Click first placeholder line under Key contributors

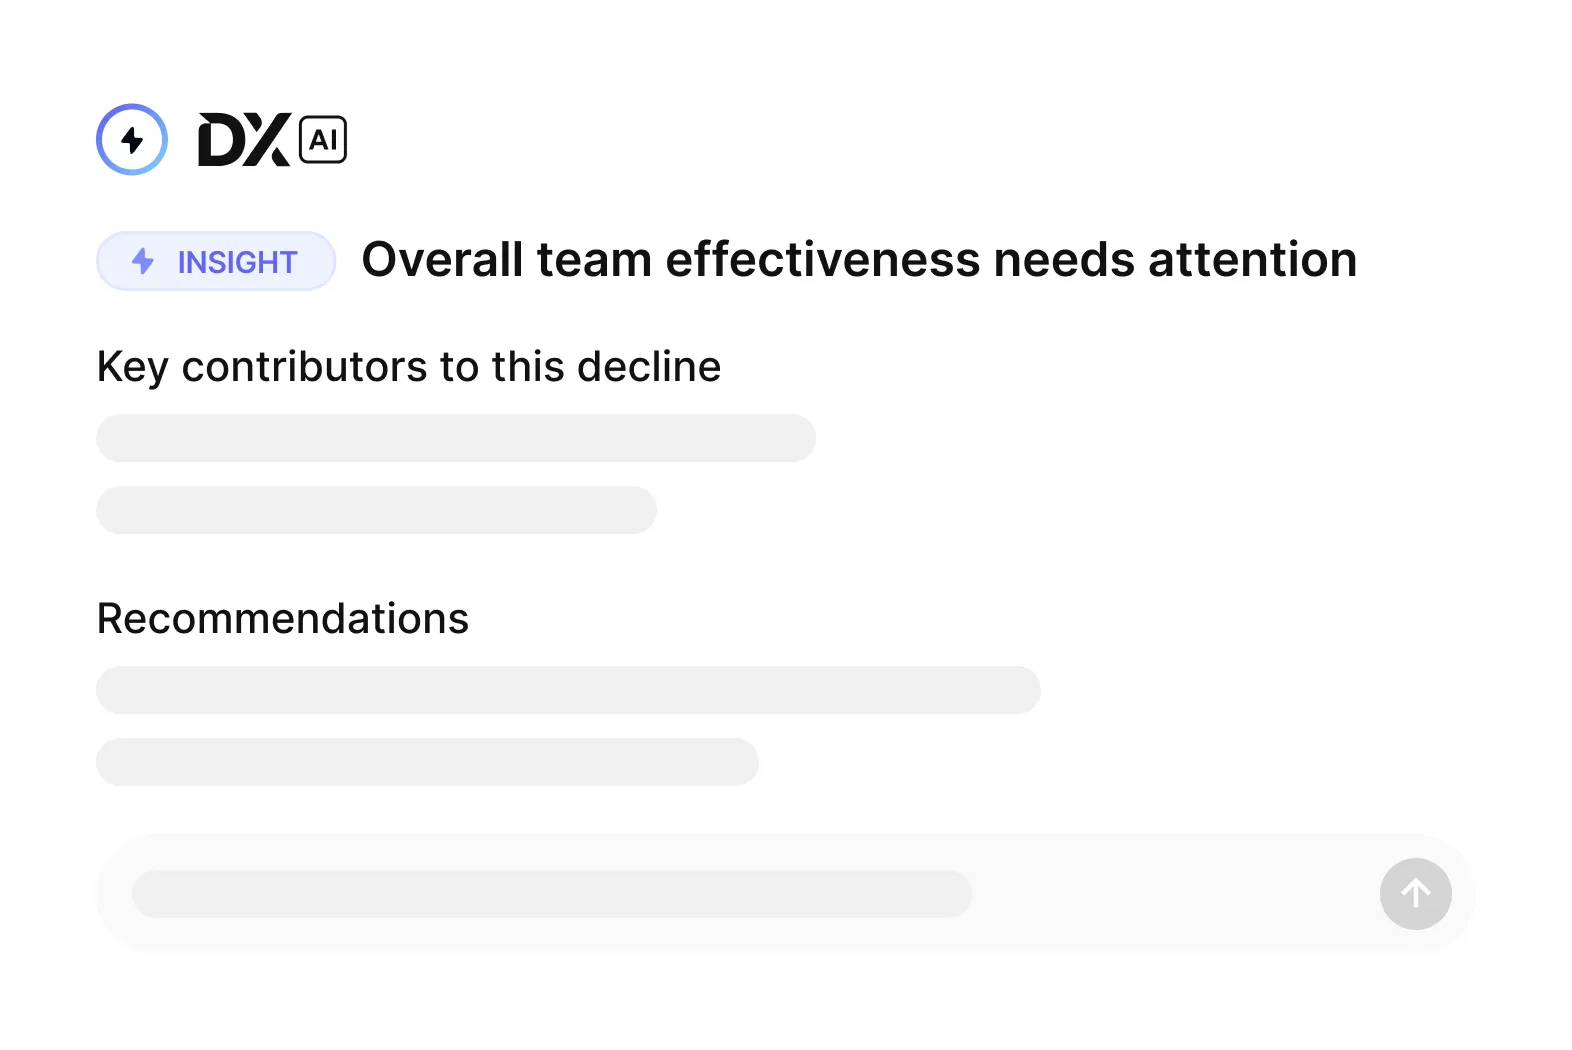tap(456, 438)
